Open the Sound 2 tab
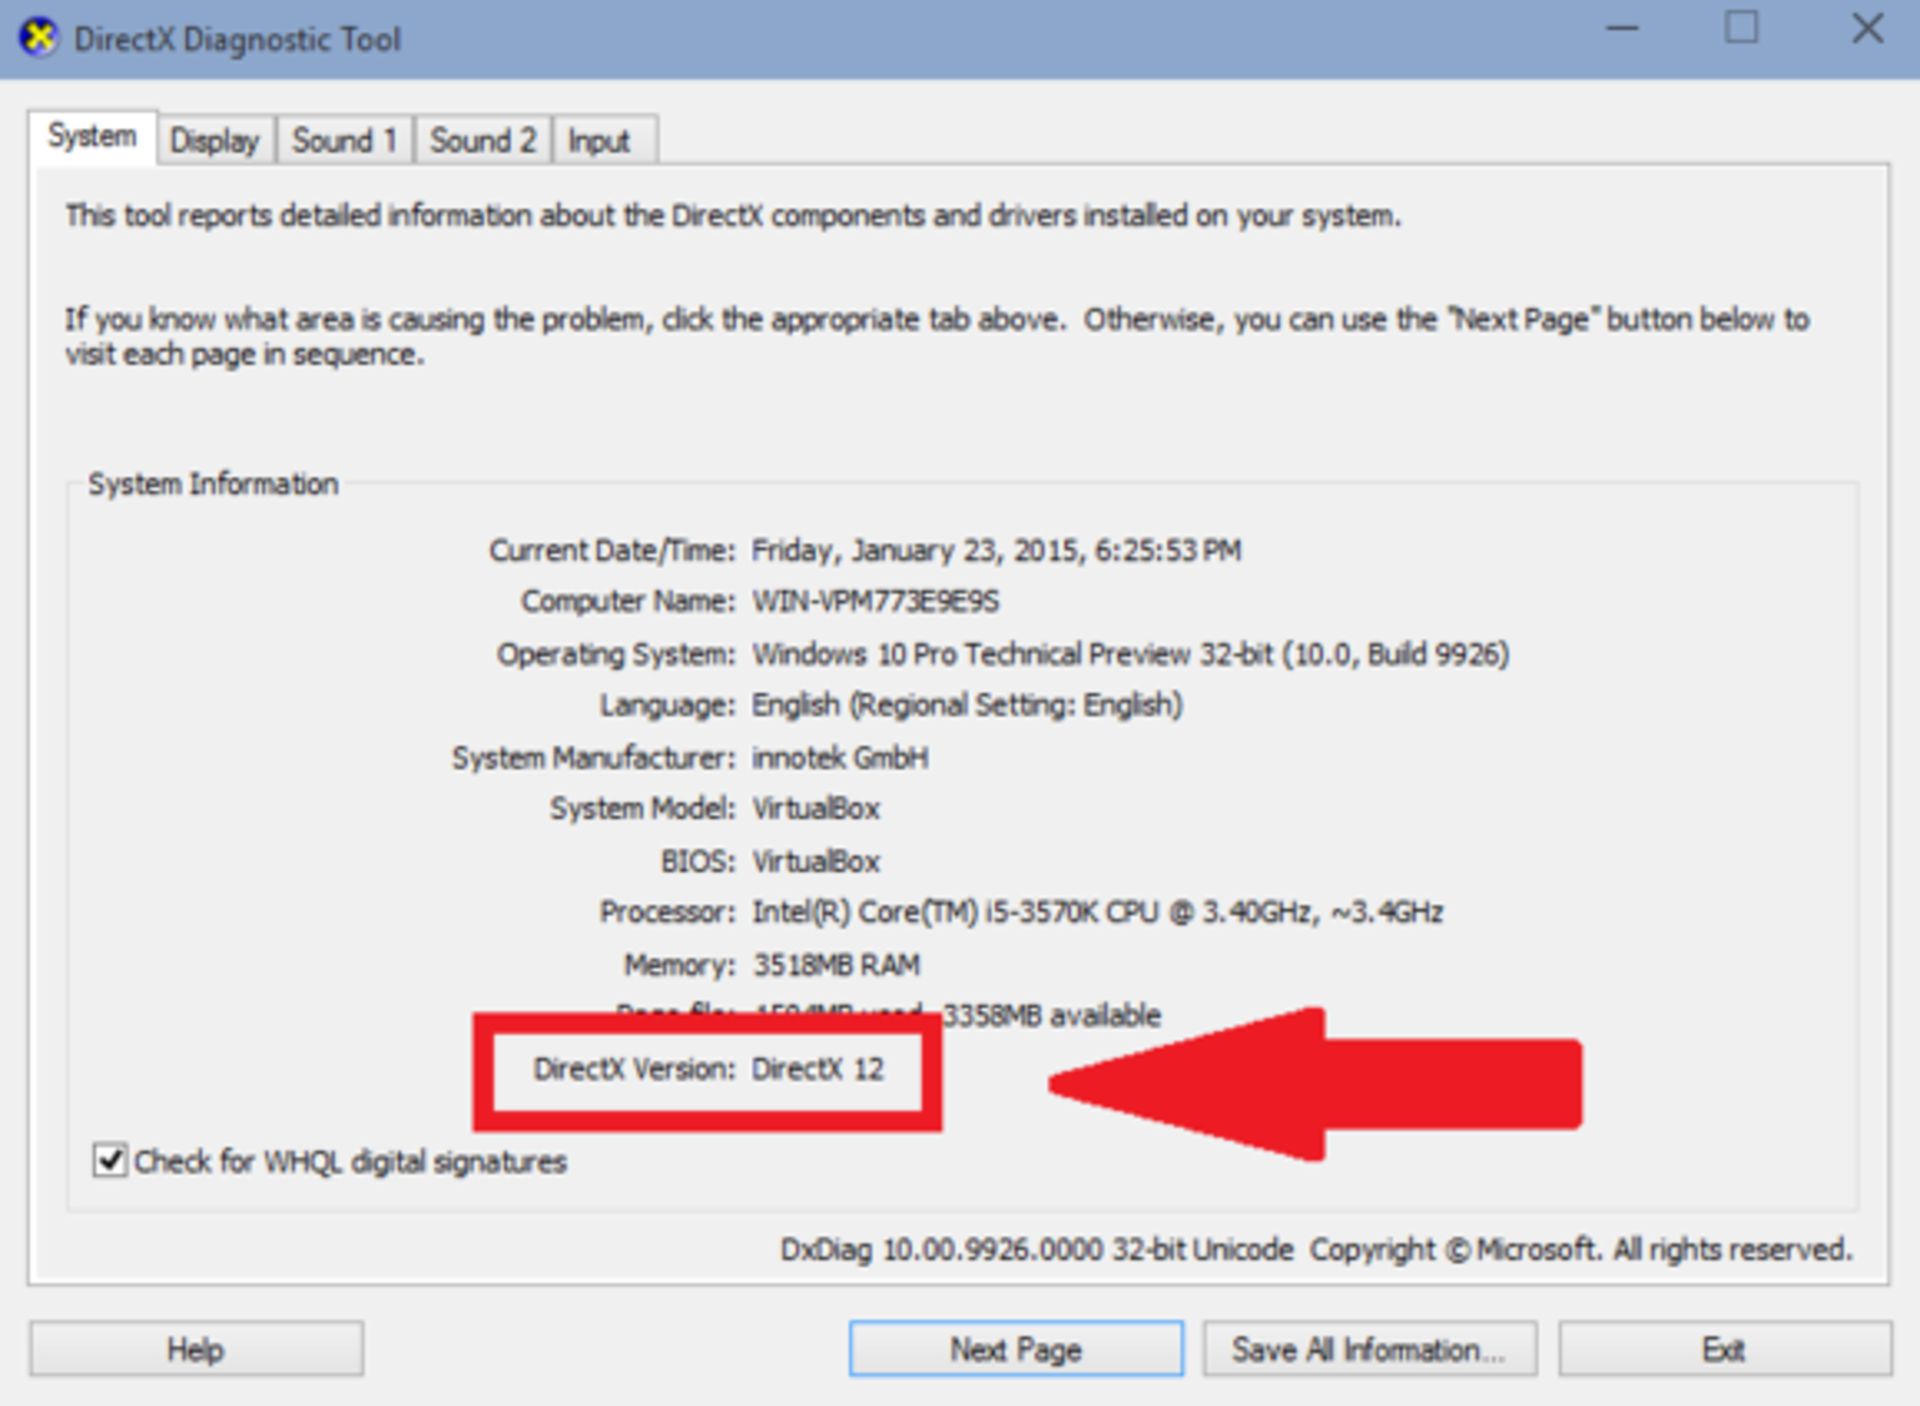Image resolution: width=1920 pixels, height=1406 pixels. pyautogui.click(x=483, y=140)
